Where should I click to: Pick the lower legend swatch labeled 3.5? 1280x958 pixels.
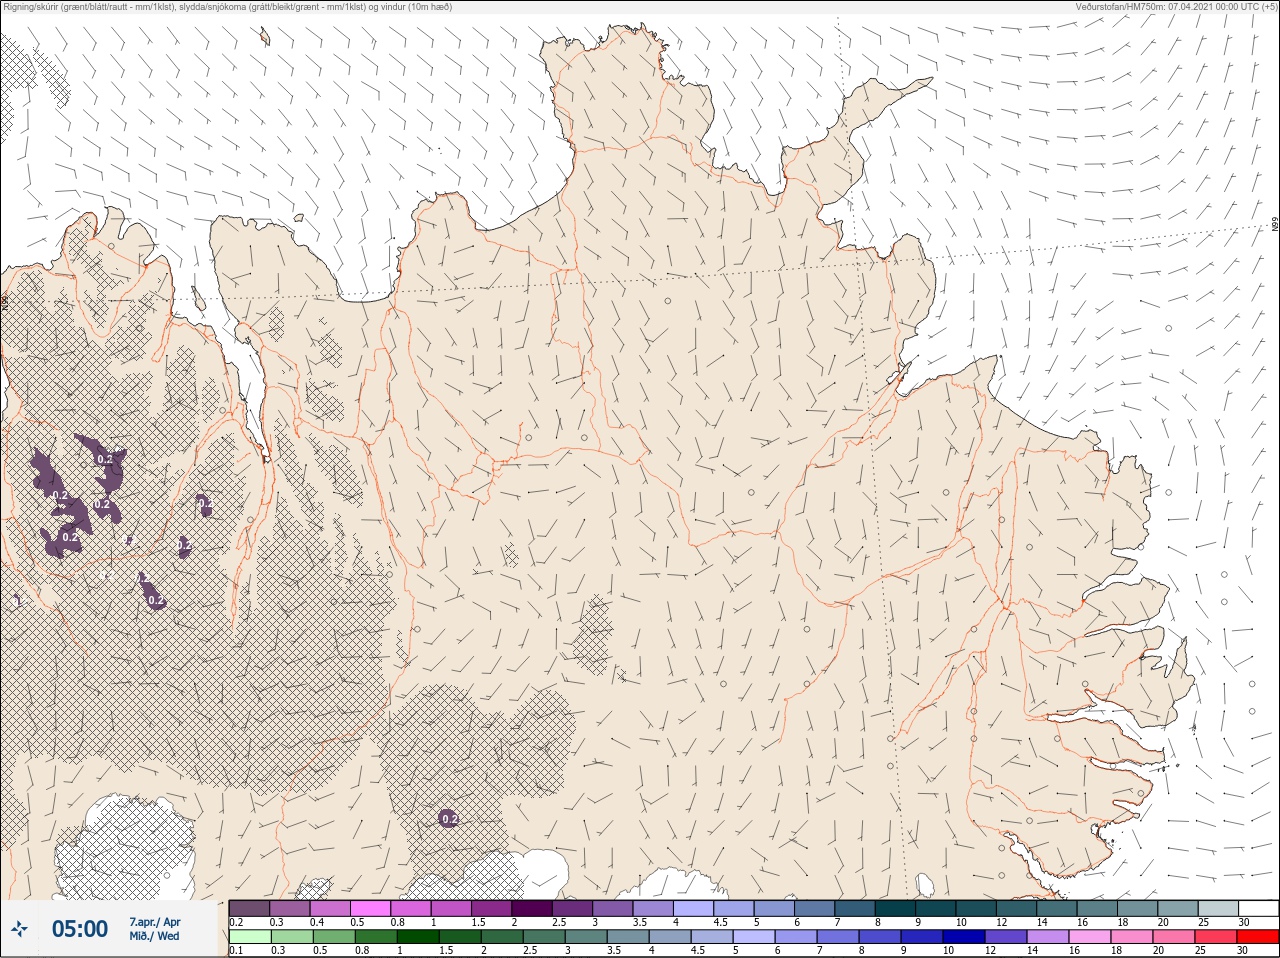point(628,937)
